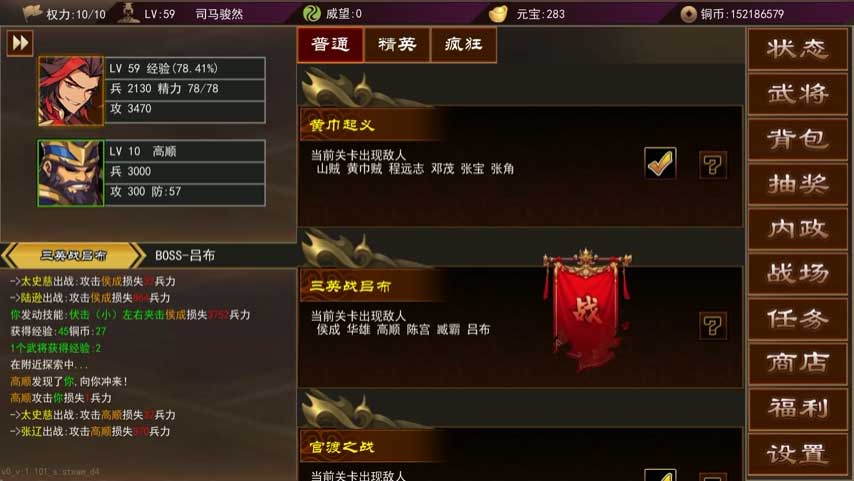Open the 武将 generals menu
The width and height of the screenshot is (854, 481).
click(798, 94)
